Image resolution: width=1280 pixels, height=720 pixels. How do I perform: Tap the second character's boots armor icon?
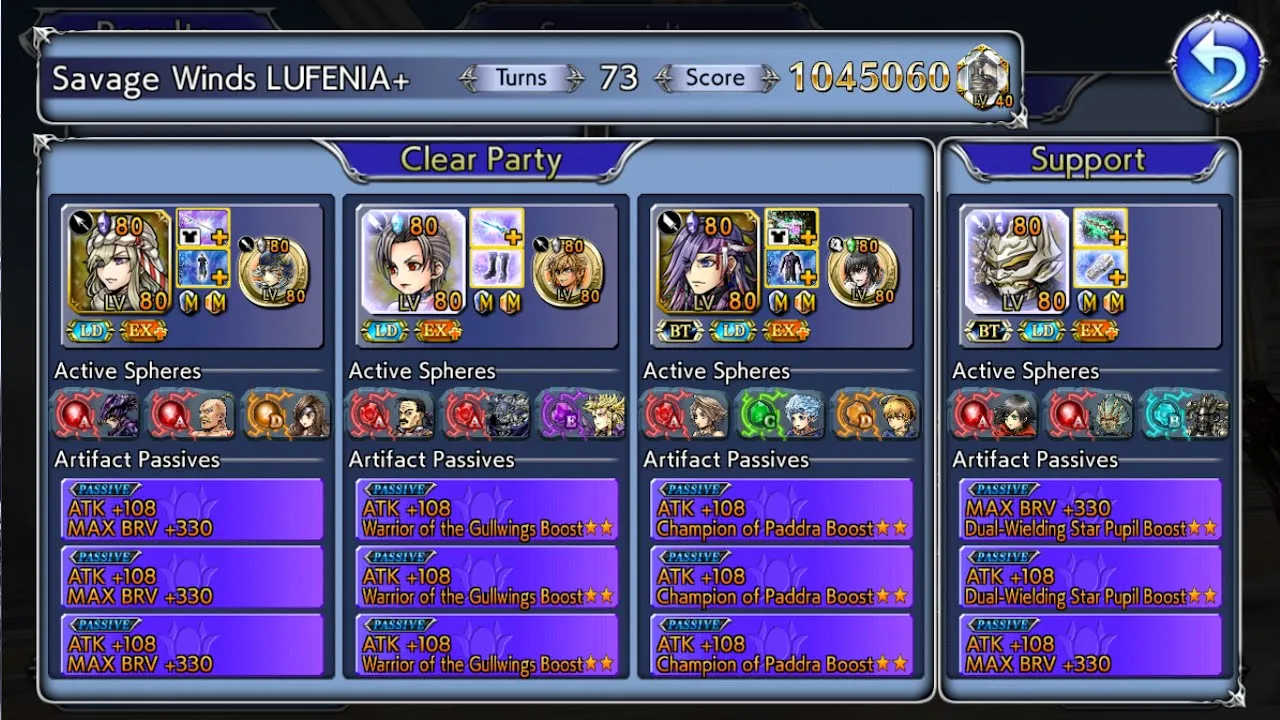click(x=496, y=268)
